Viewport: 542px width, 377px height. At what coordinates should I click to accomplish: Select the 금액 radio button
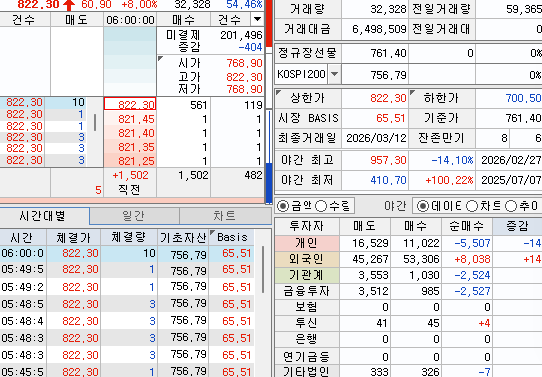[283, 206]
